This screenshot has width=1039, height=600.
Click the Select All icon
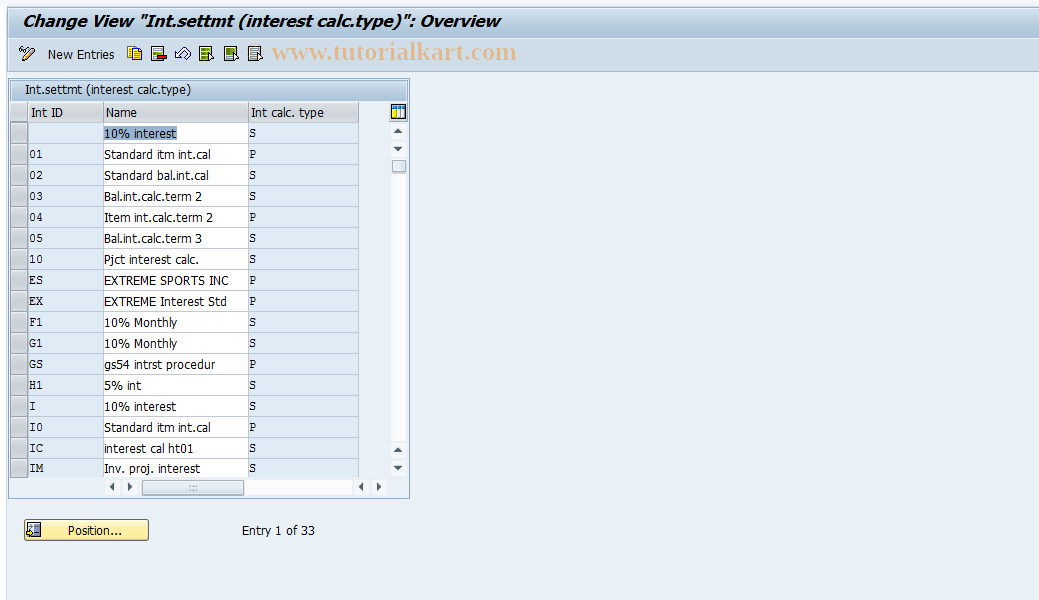pos(207,54)
